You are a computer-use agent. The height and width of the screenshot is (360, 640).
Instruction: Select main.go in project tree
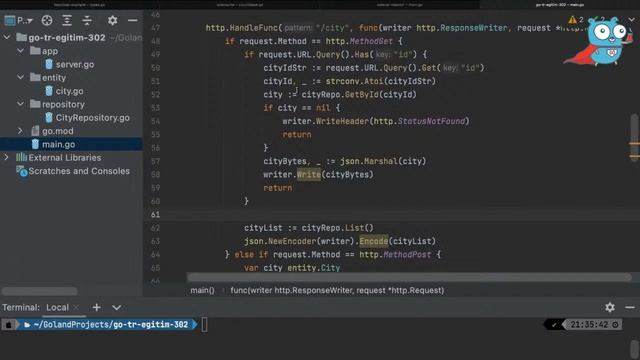[58, 144]
